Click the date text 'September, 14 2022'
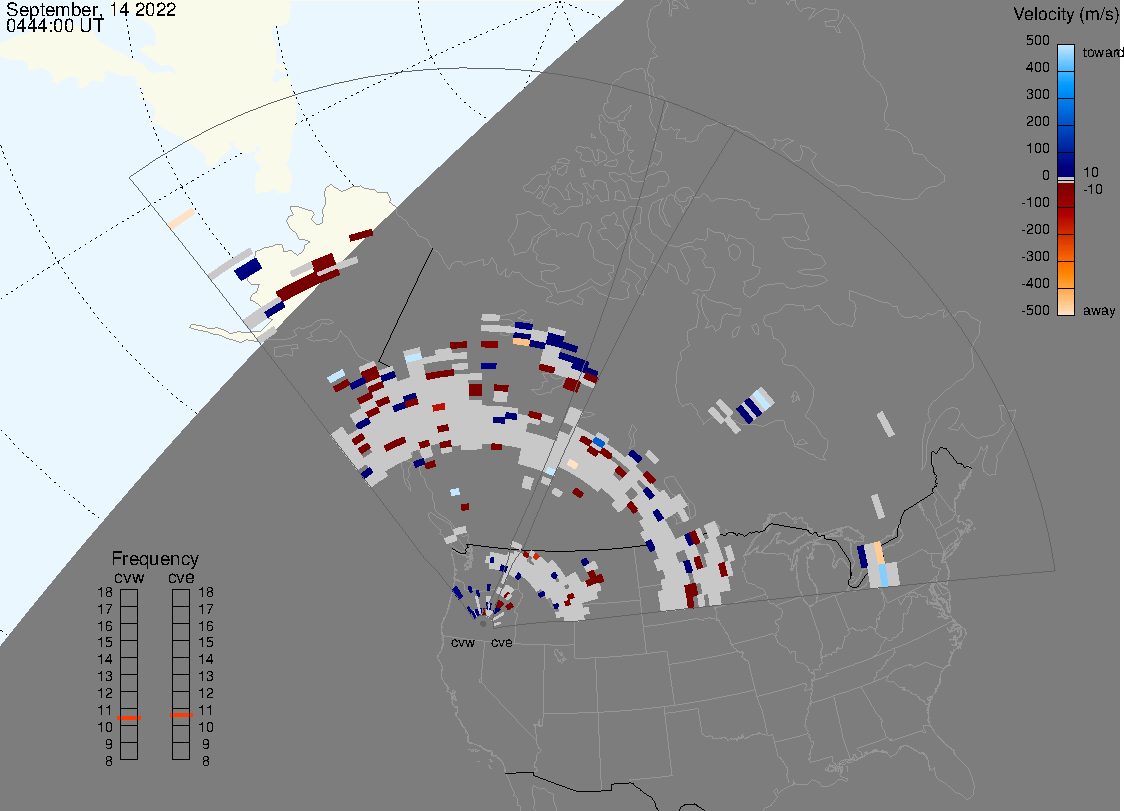Screen dimensions: 1124x811 pos(91,9)
